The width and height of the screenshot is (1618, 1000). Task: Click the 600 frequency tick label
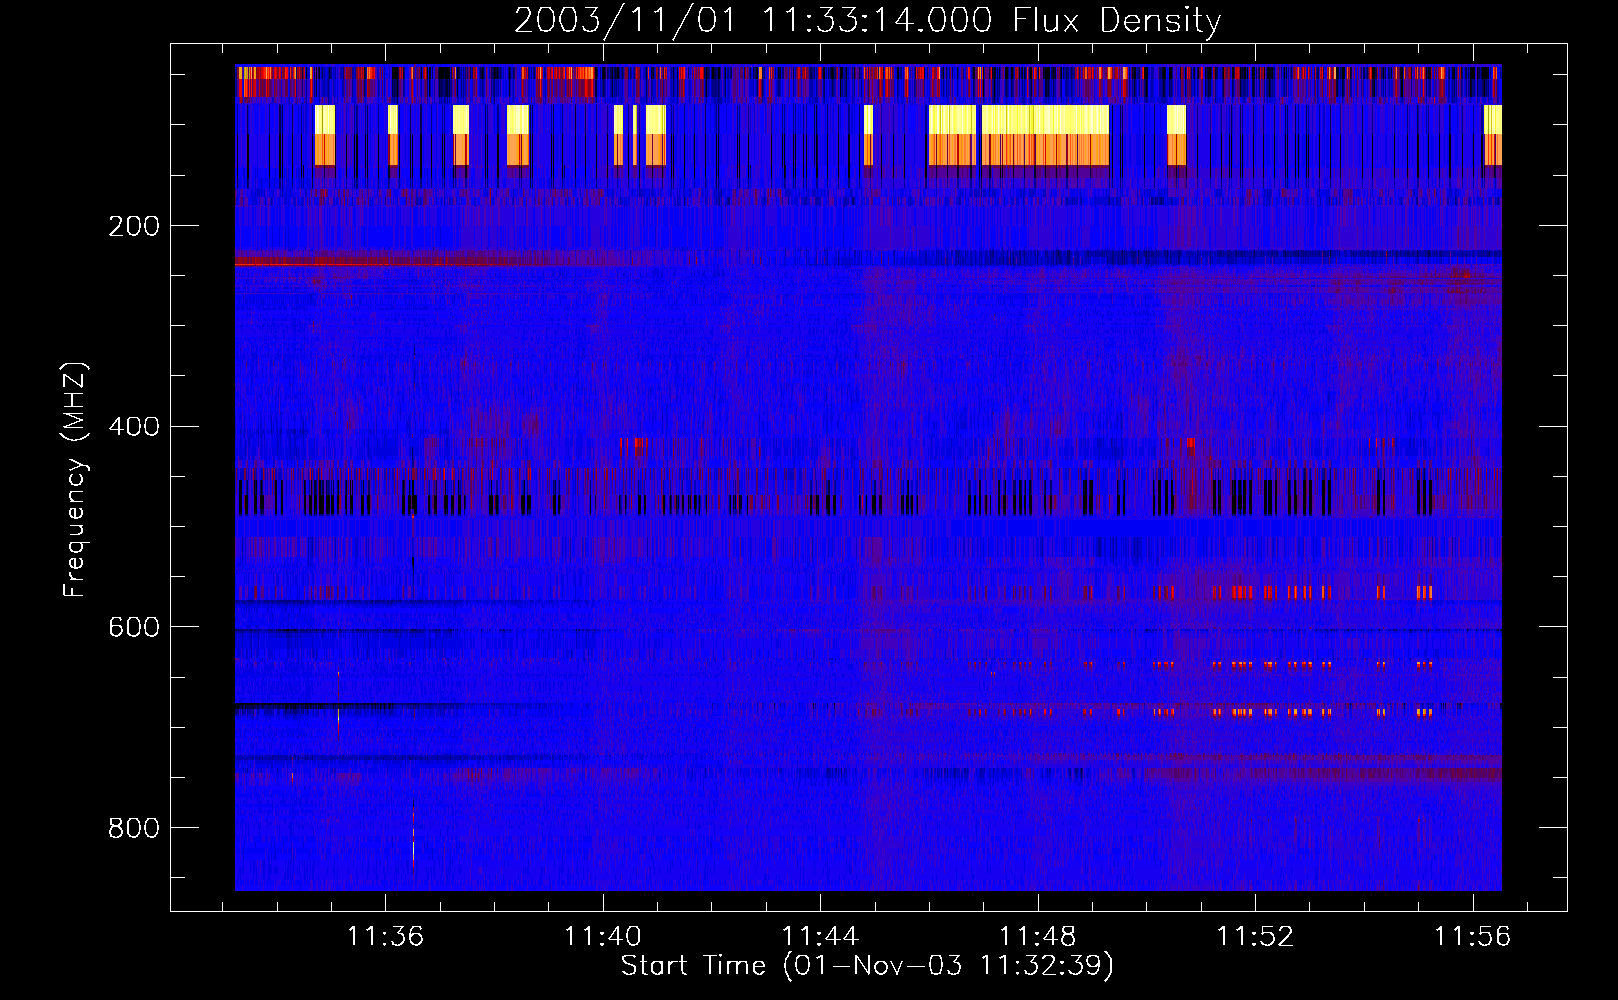(x=134, y=627)
